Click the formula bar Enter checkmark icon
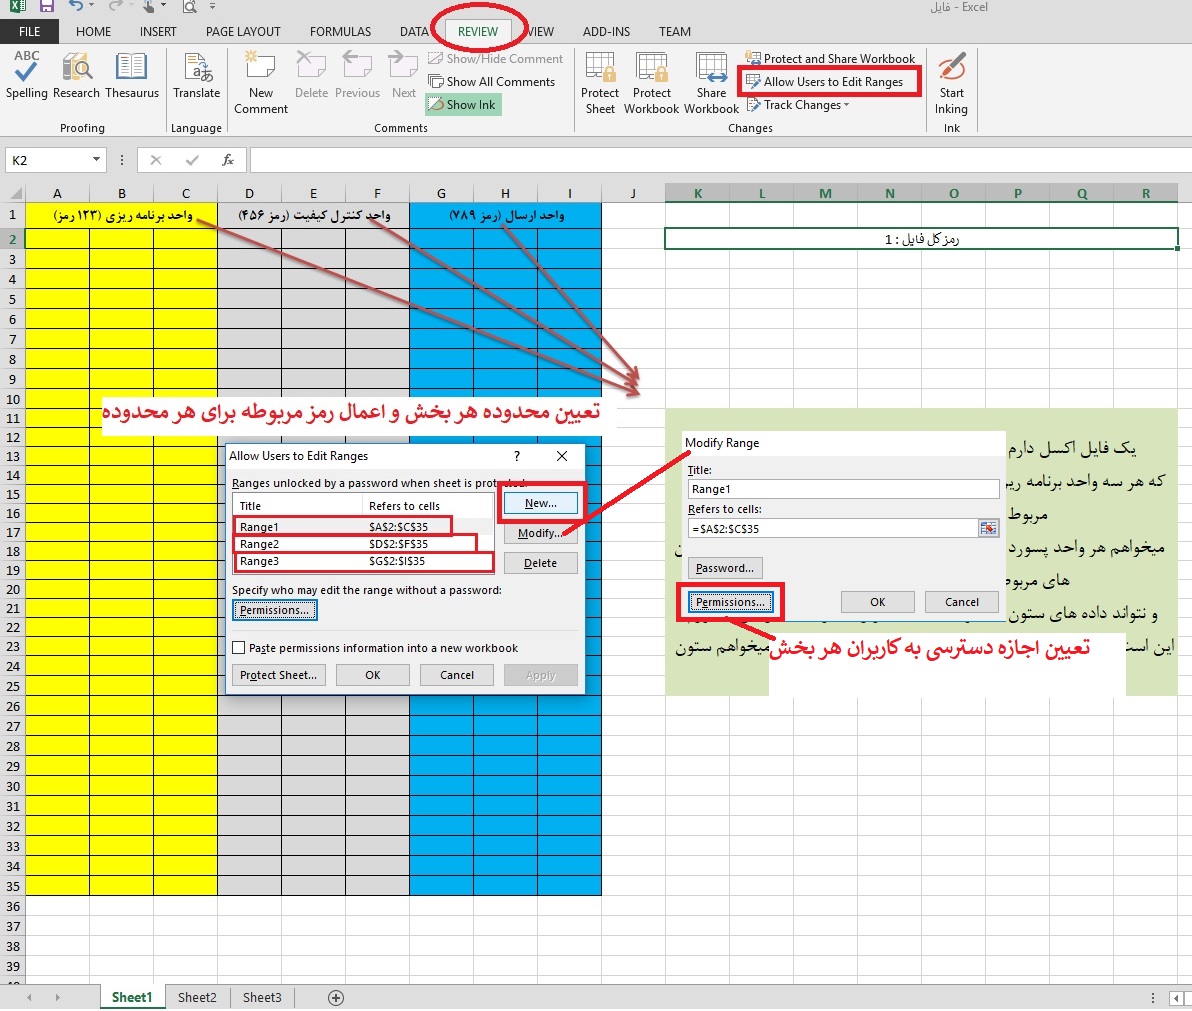1192x1011 pixels. pos(192,160)
